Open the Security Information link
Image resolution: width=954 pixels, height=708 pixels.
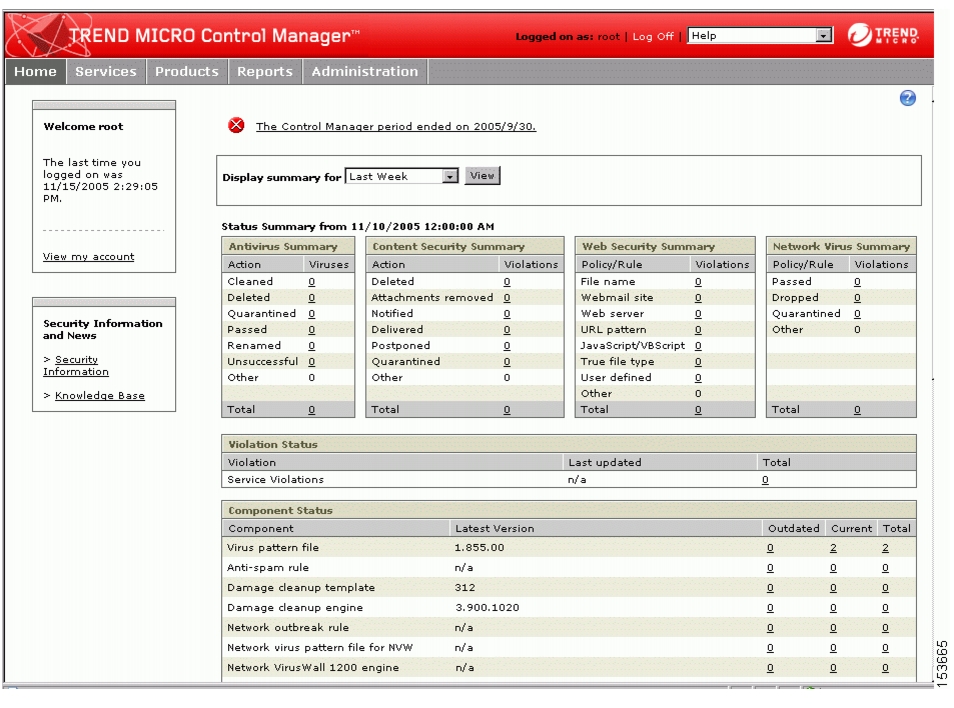click(75, 366)
